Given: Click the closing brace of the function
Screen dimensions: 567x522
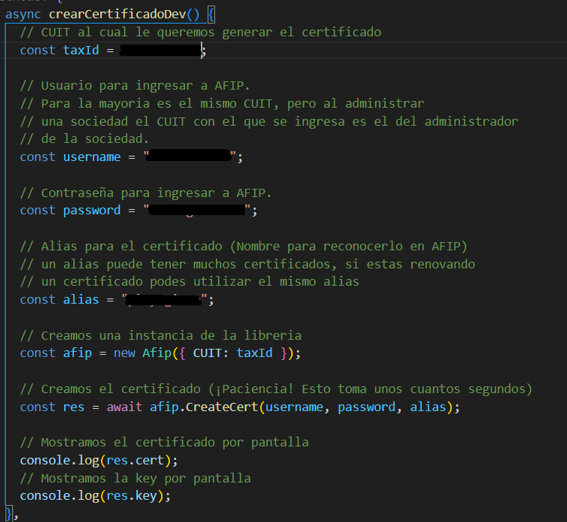Looking at the screenshot, I should click(9, 514).
